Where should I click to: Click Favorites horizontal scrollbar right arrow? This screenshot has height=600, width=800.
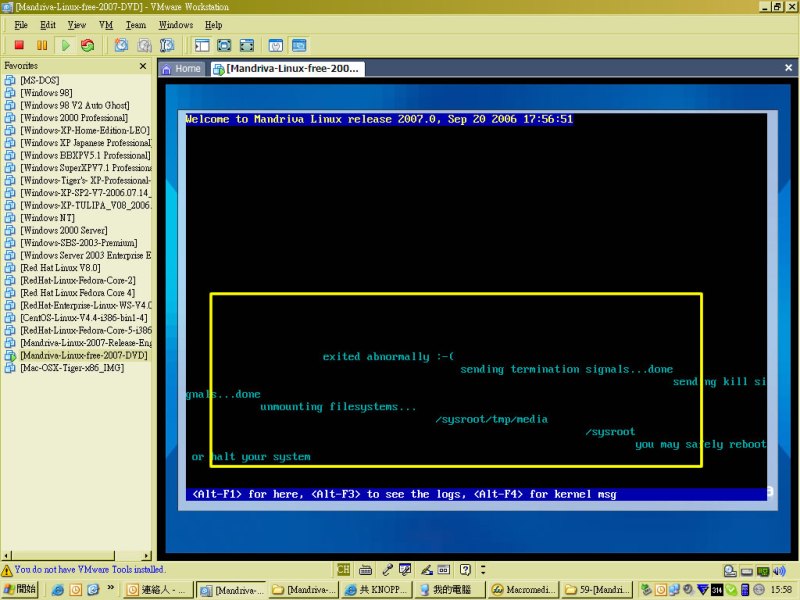pos(147,556)
